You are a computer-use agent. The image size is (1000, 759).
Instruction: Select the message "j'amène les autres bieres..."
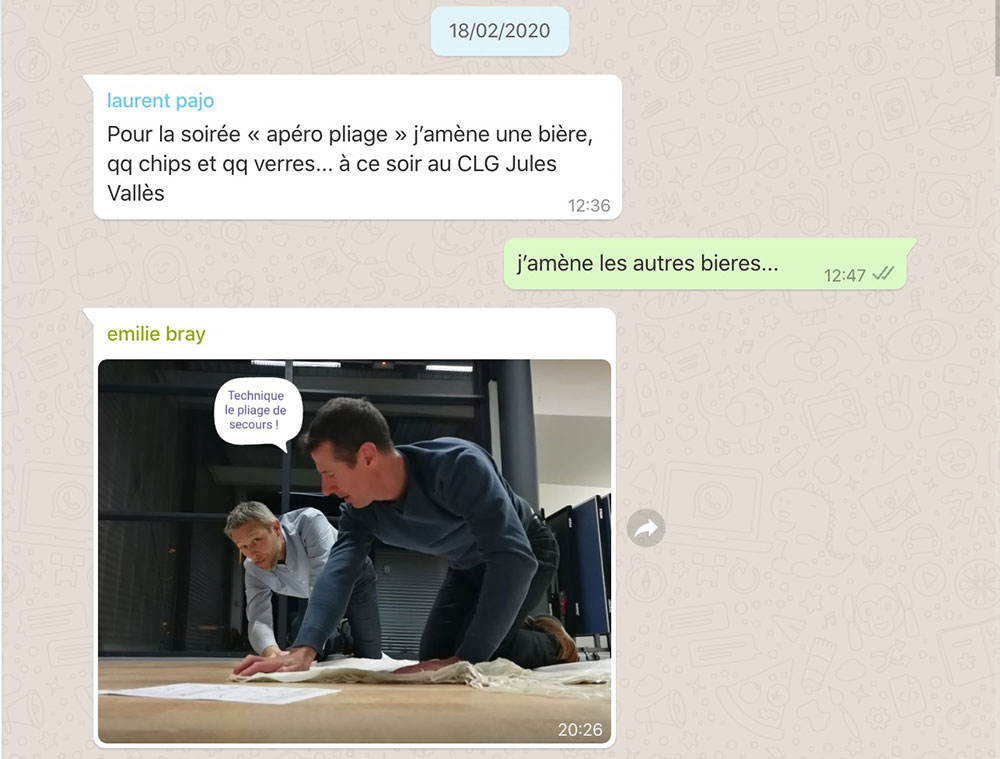[647, 263]
